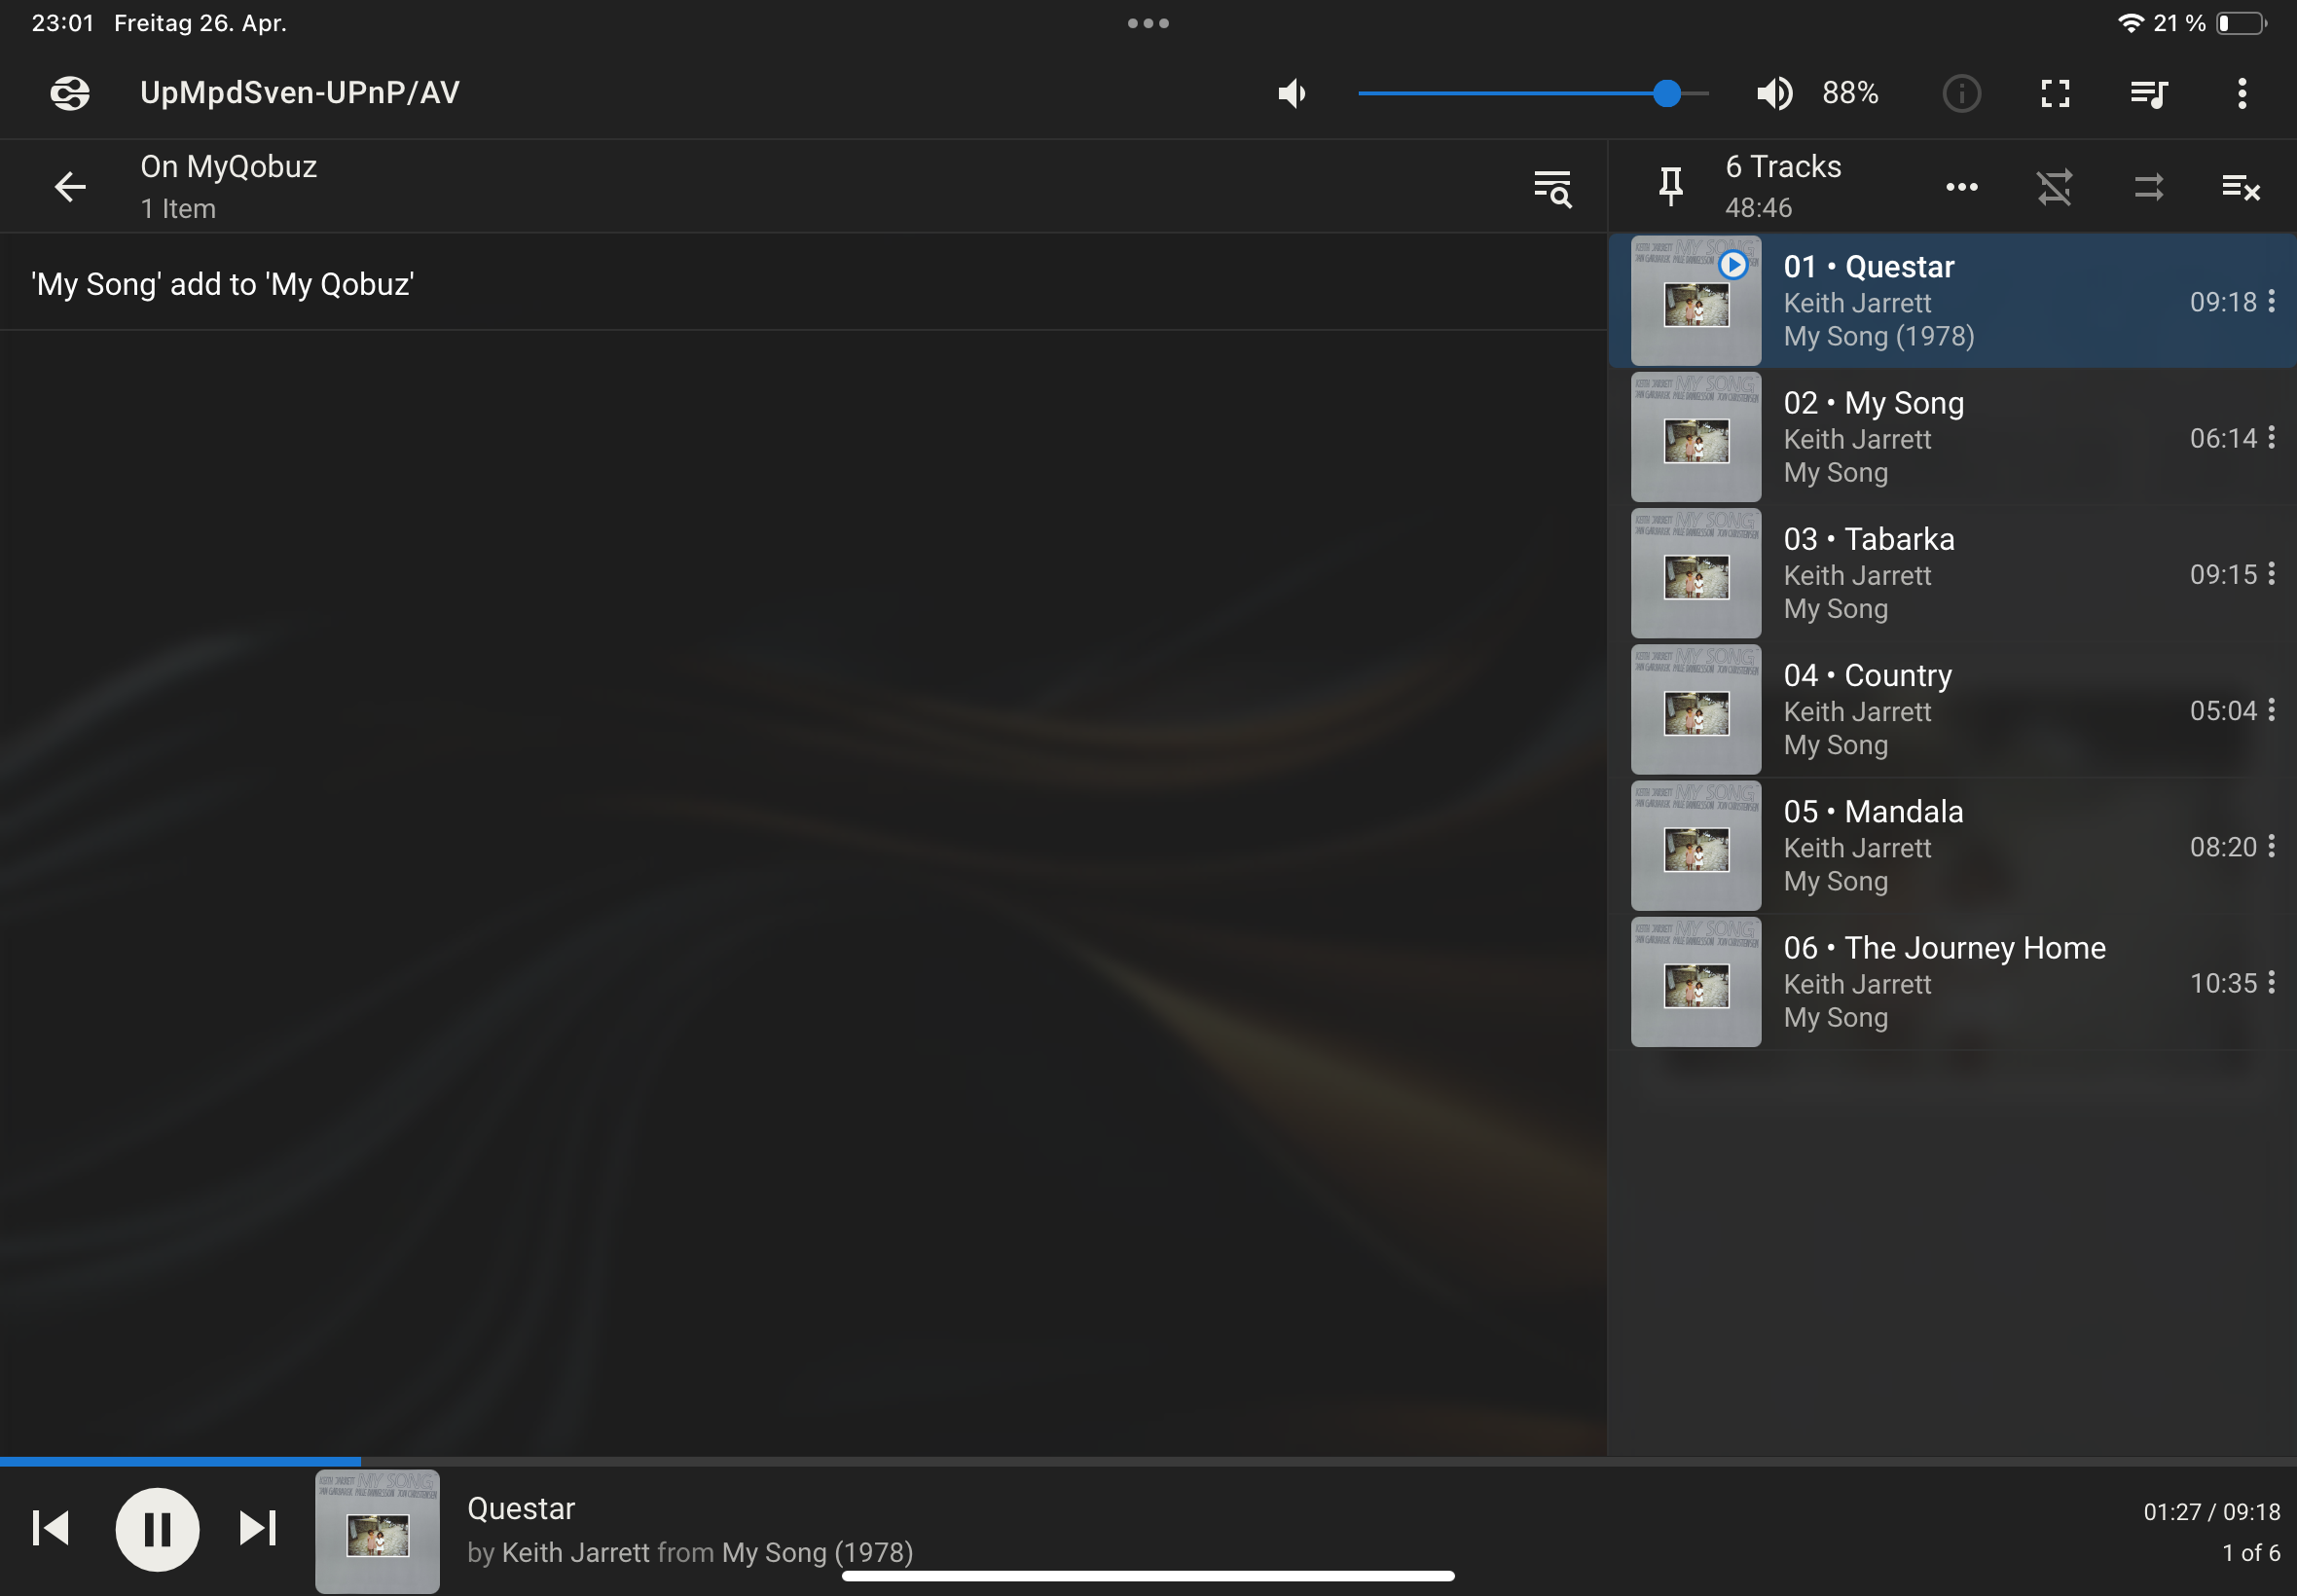
Task: Open queue options three-dot menu
Action: (x=1961, y=187)
